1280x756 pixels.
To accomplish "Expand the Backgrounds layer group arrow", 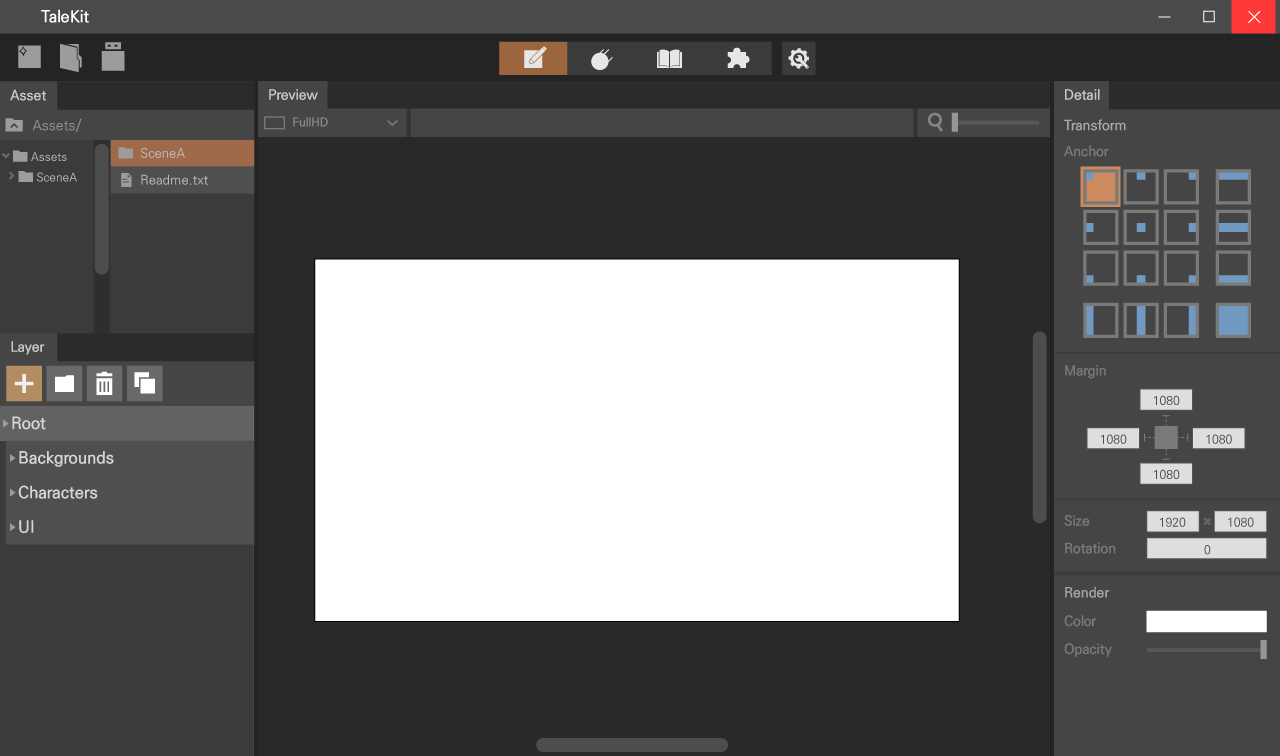I will (x=12, y=458).
